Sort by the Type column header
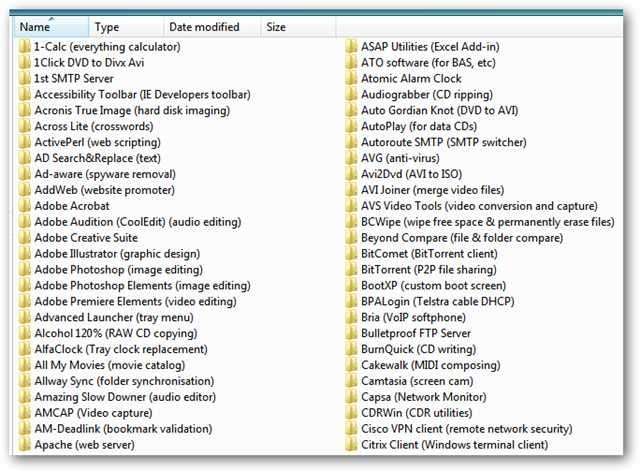The width and height of the screenshot is (640, 472). click(126, 27)
